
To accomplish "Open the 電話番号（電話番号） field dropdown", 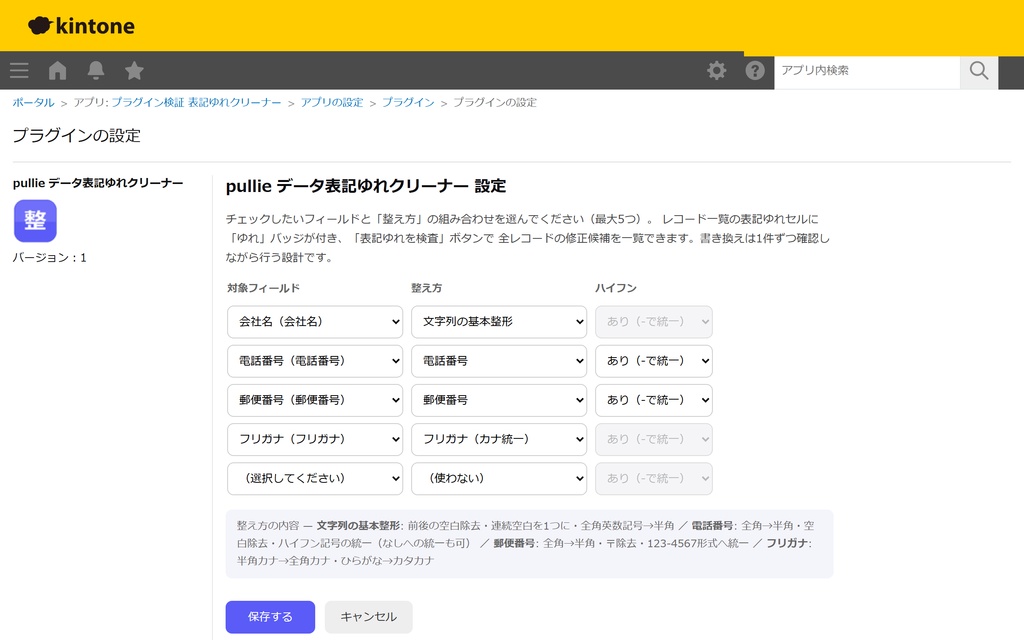I will pos(315,361).
